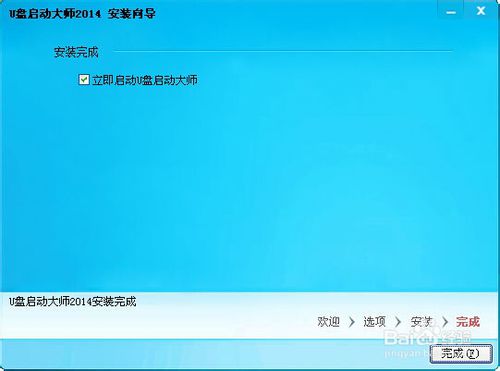Select the 选项 step label
Screen dimensions: 500x371
[375, 322]
